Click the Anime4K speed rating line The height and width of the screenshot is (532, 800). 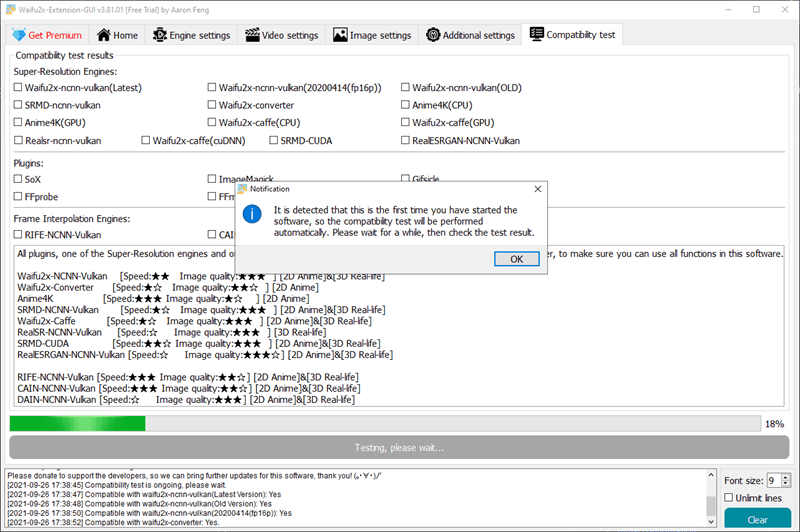(x=163, y=298)
